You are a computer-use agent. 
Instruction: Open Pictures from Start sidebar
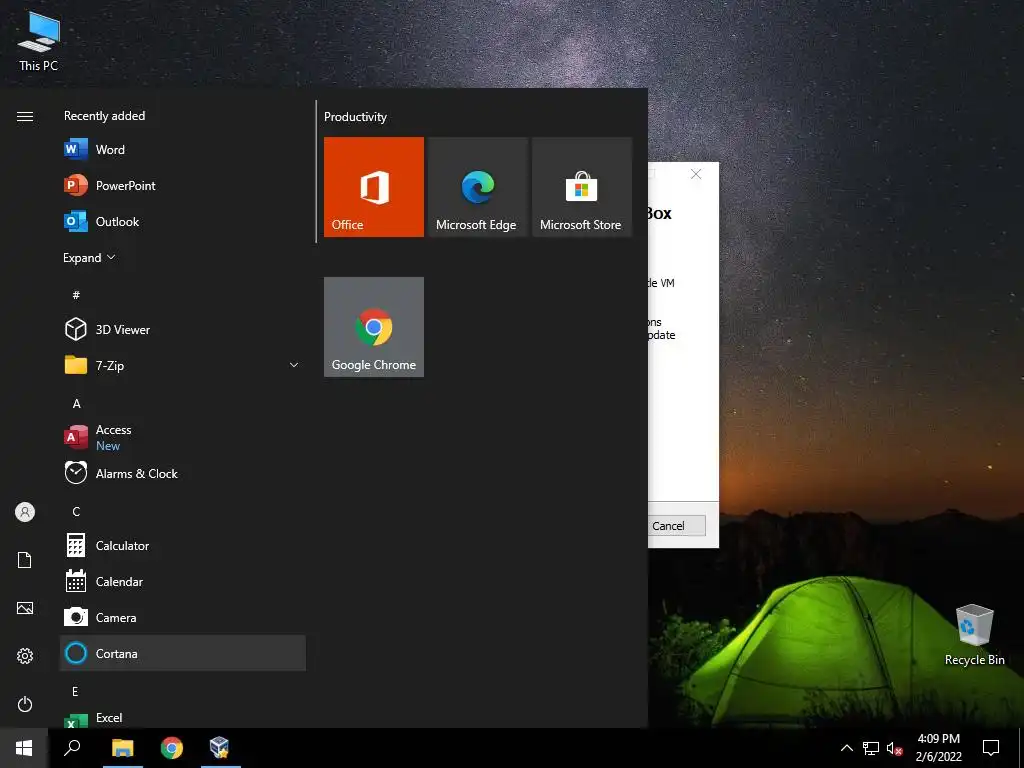point(25,608)
